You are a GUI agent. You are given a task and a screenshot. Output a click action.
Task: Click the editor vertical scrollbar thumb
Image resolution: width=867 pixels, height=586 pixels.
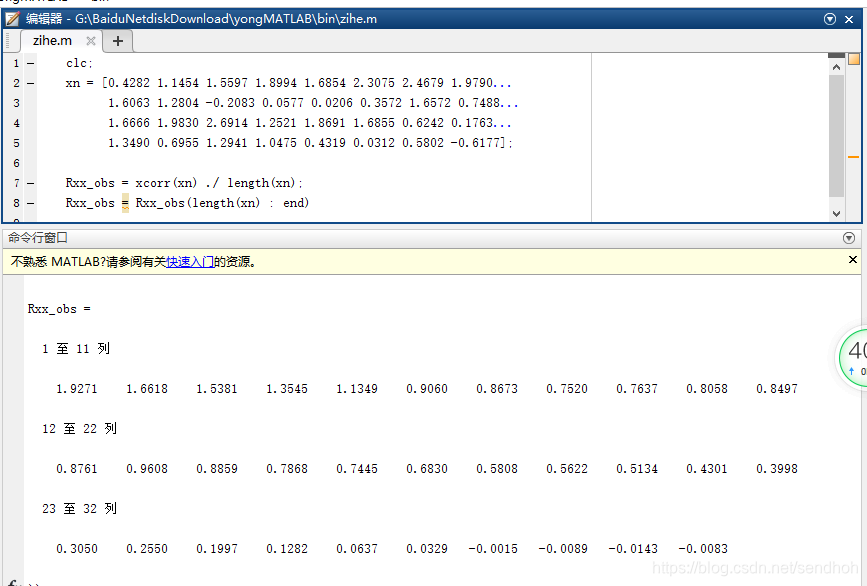(836, 136)
